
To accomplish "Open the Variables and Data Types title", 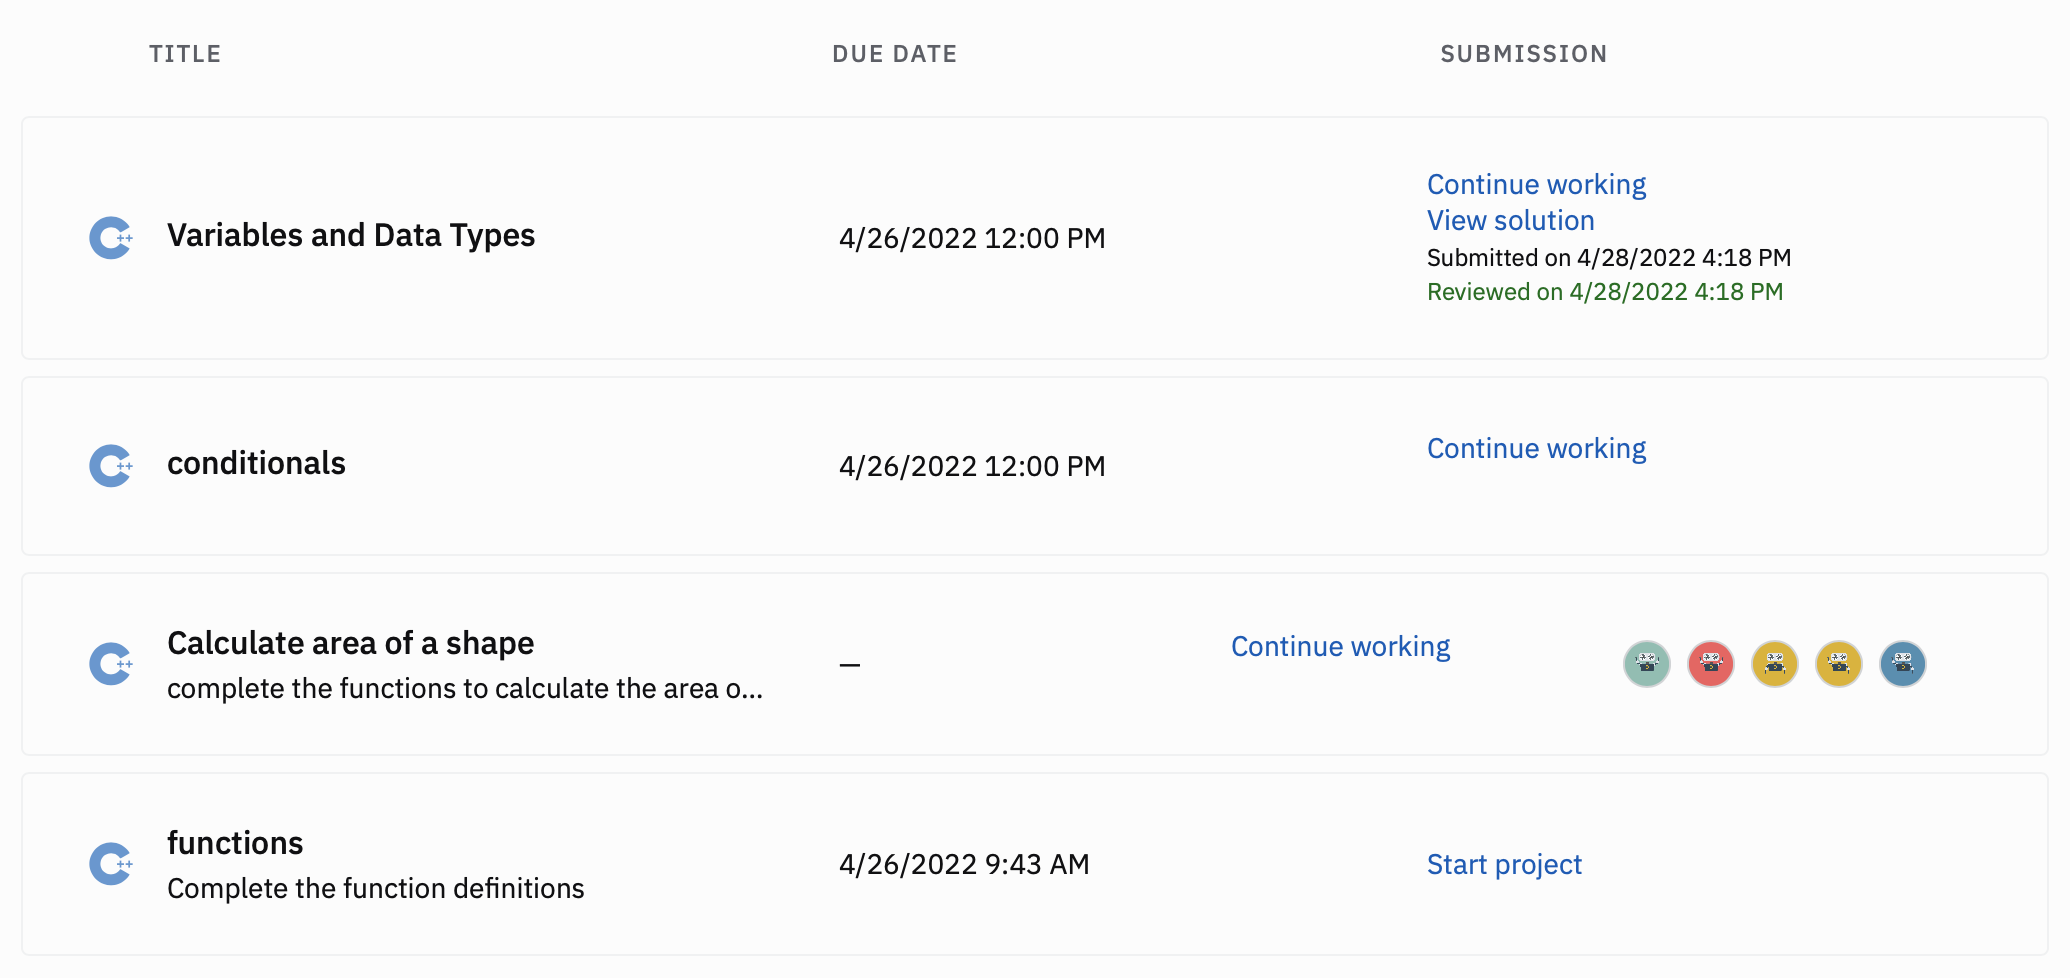I will [x=351, y=236].
